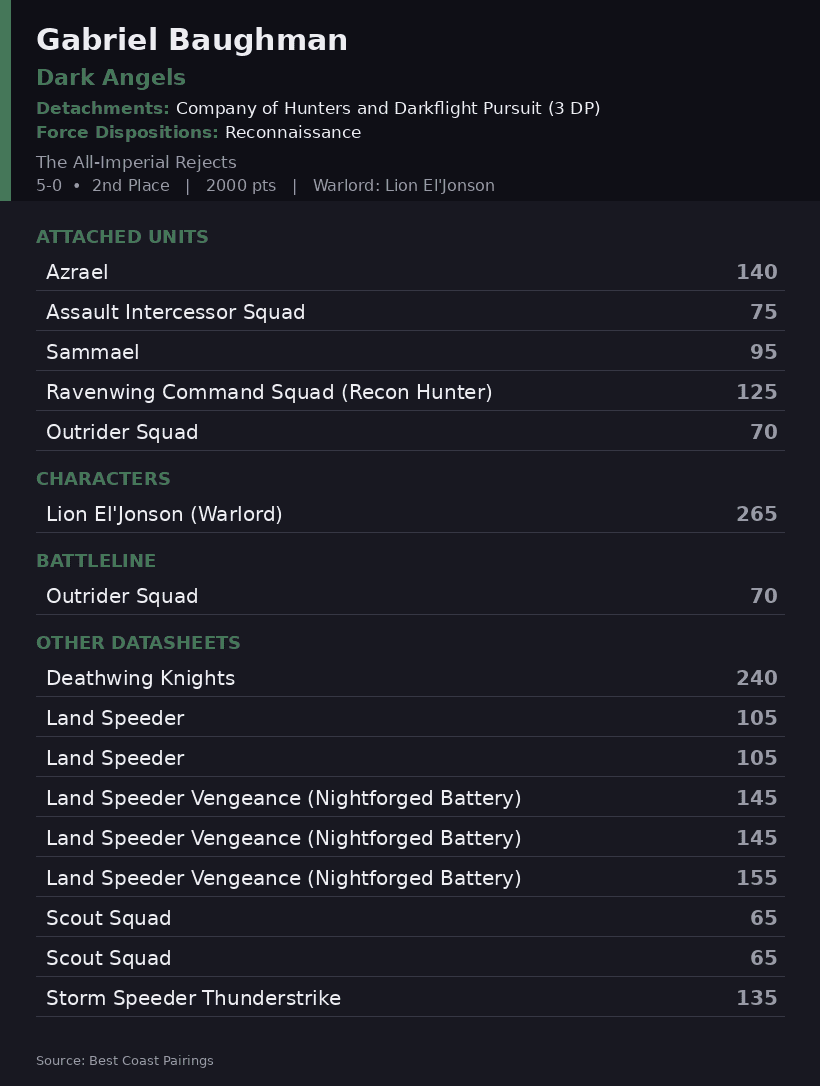Click the ATTACHED UNITS section header

122,237
